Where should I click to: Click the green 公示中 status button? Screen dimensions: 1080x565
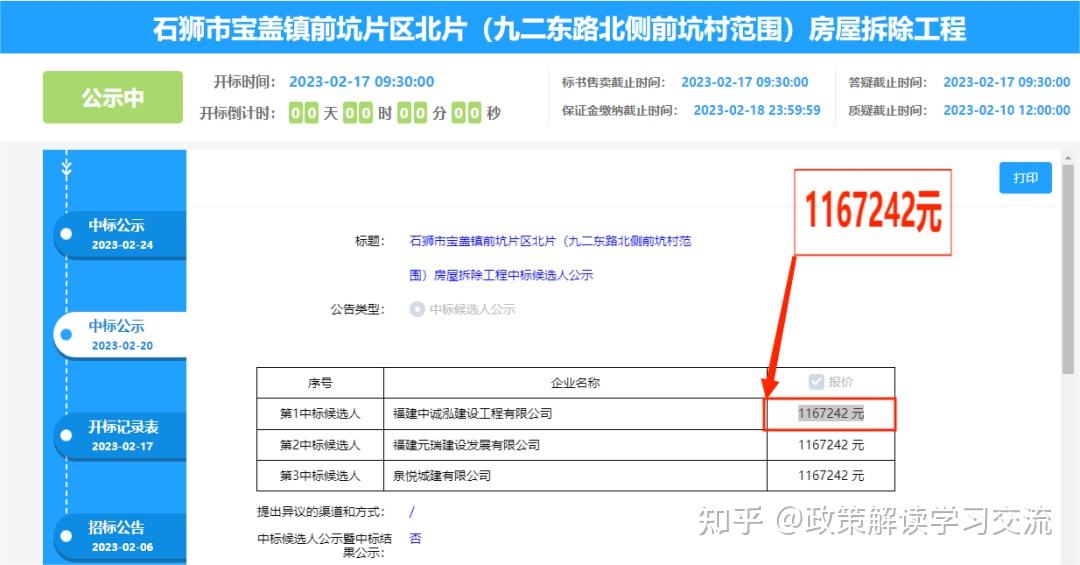[x=113, y=97]
